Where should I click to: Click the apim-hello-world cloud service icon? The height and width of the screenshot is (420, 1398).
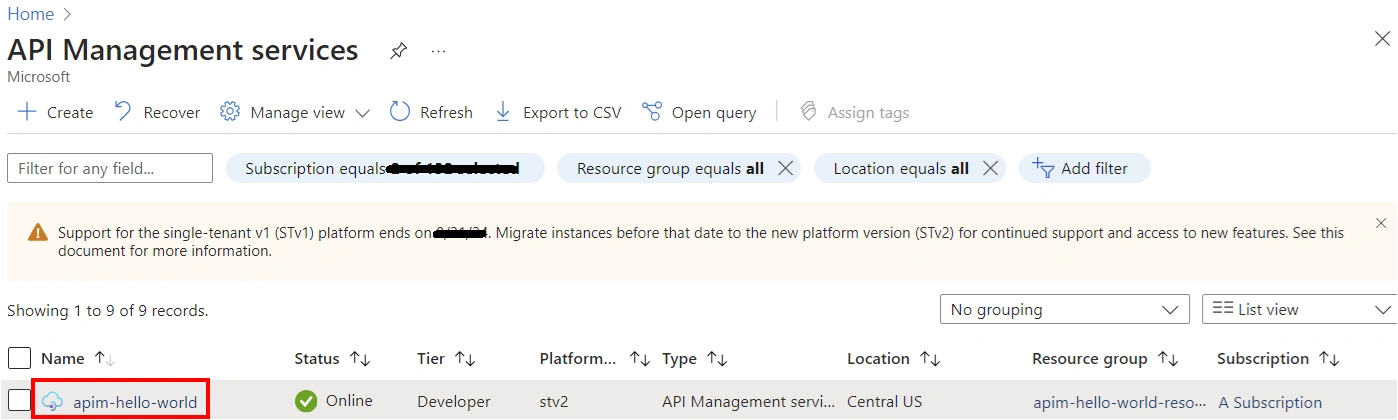52,402
